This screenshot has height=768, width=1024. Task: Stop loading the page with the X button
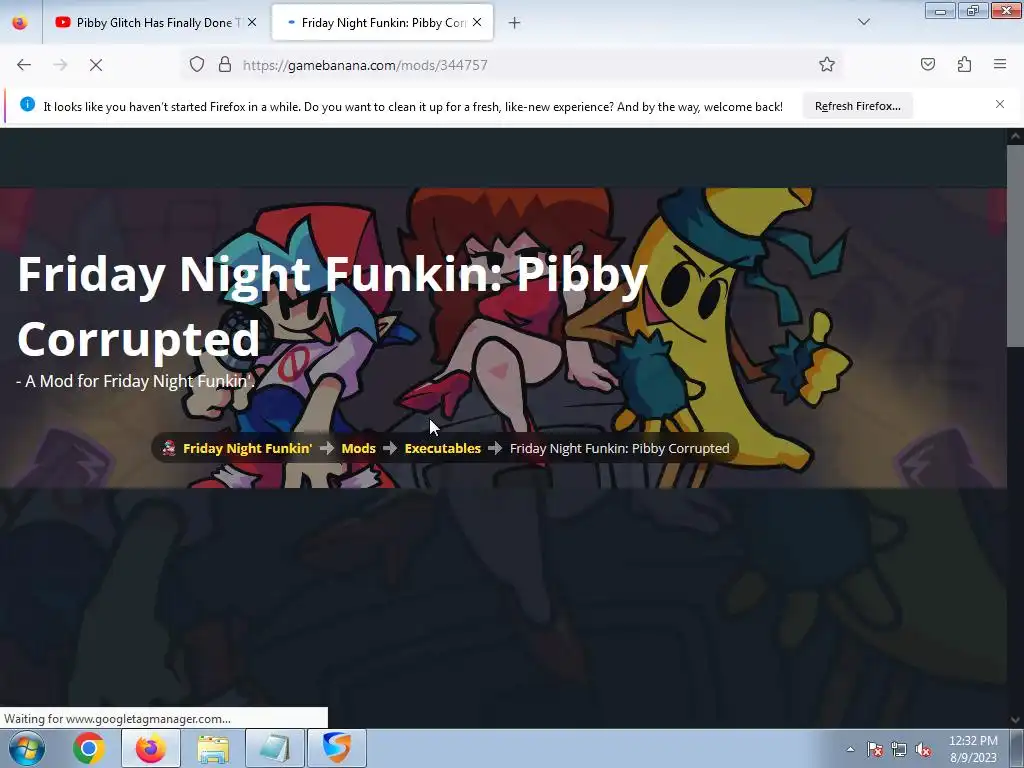click(x=95, y=65)
